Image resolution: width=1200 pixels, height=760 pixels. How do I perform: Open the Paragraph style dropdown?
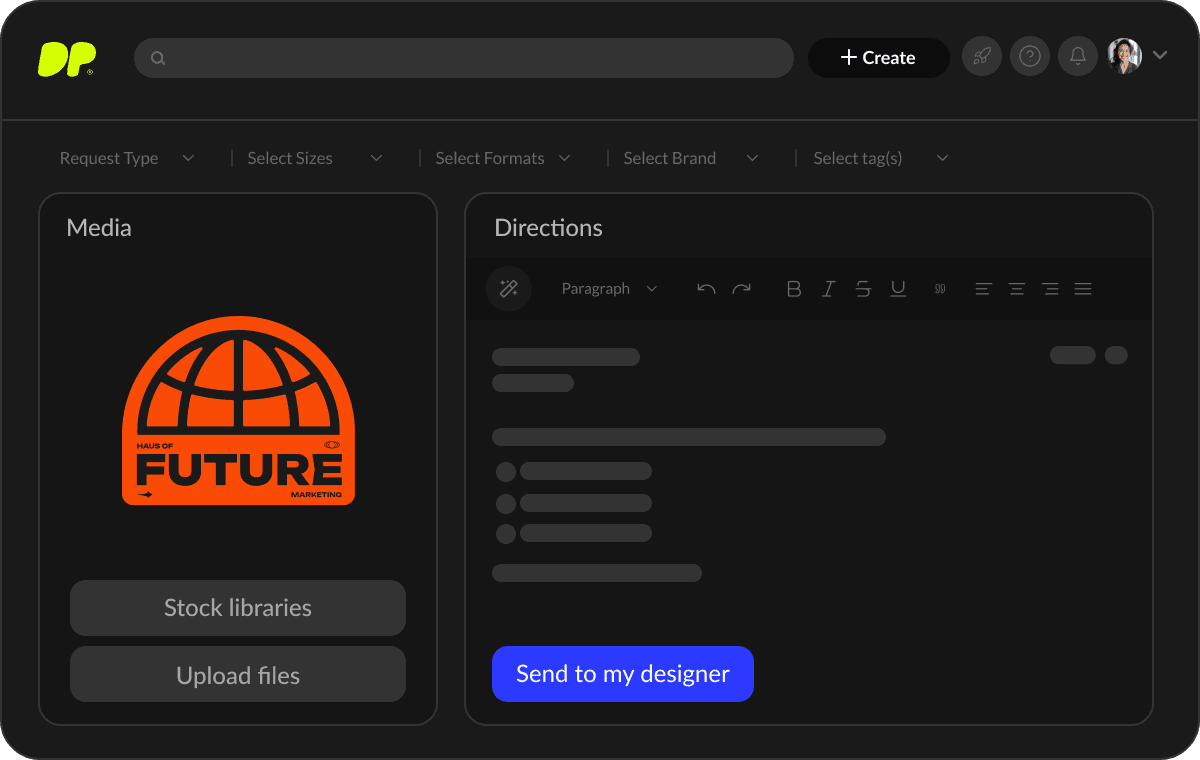point(609,289)
